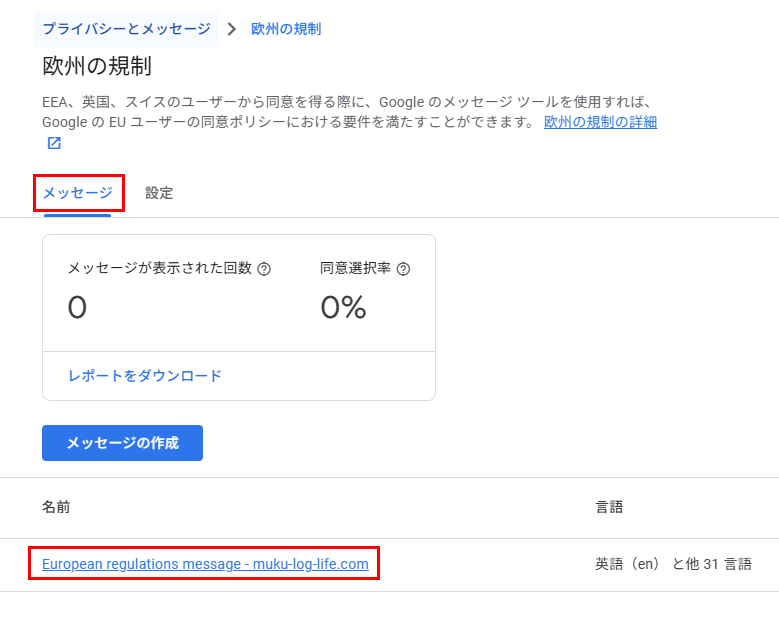Click the 言語 column header
Image resolution: width=779 pixels, height=619 pixels.
click(609, 507)
